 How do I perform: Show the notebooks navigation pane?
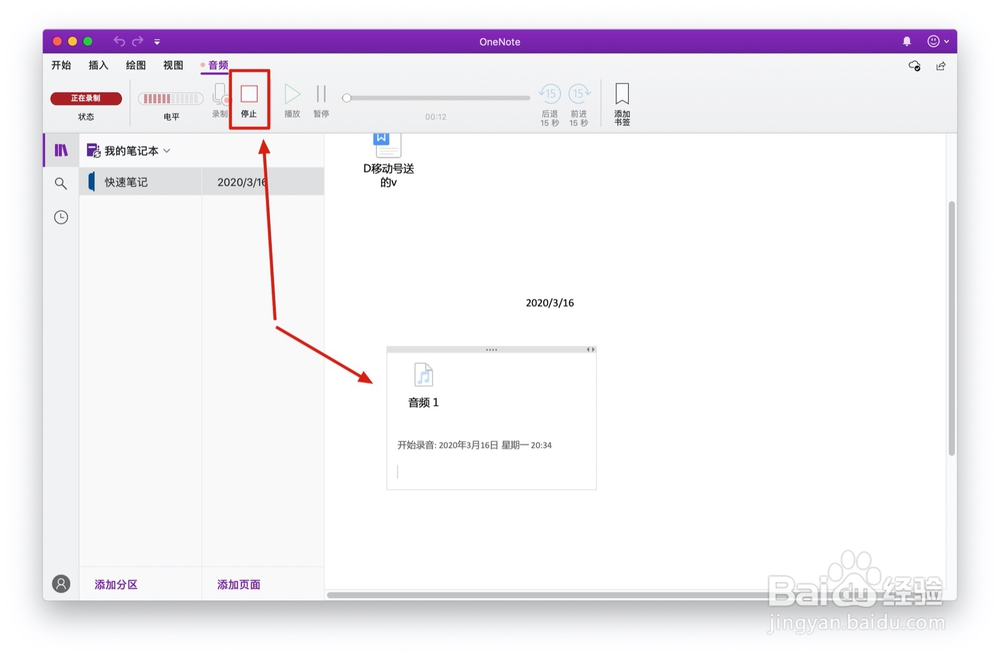click(x=61, y=151)
